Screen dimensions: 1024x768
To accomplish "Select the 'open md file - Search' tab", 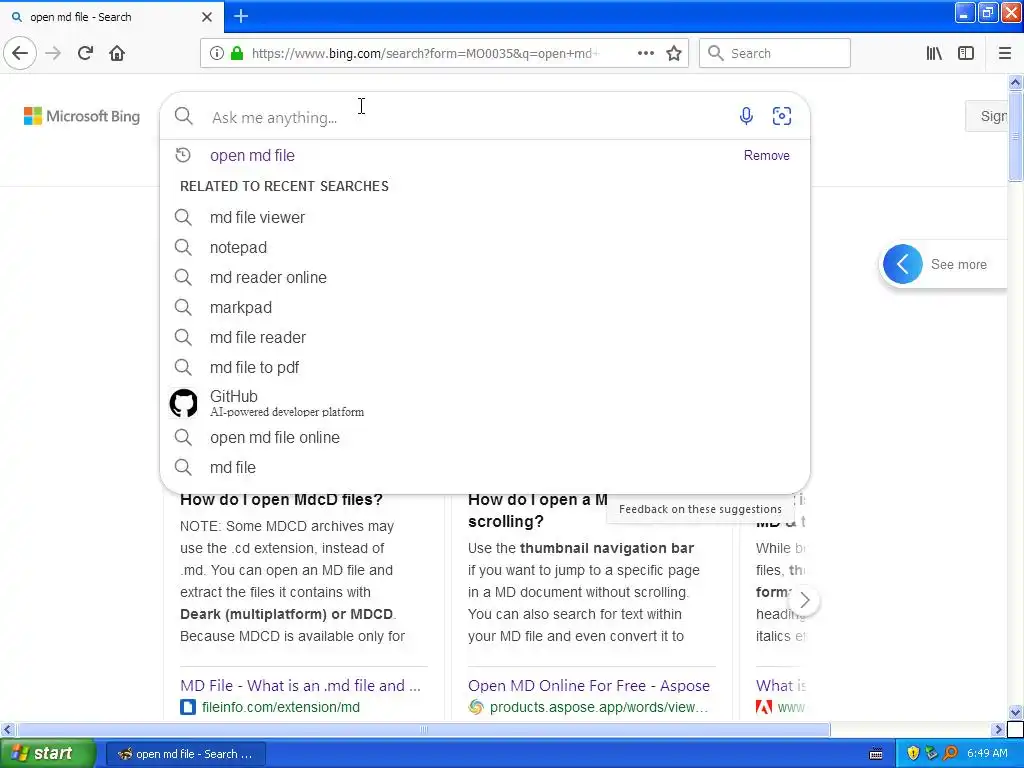I will pyautogui.click(x=111, y=17).
